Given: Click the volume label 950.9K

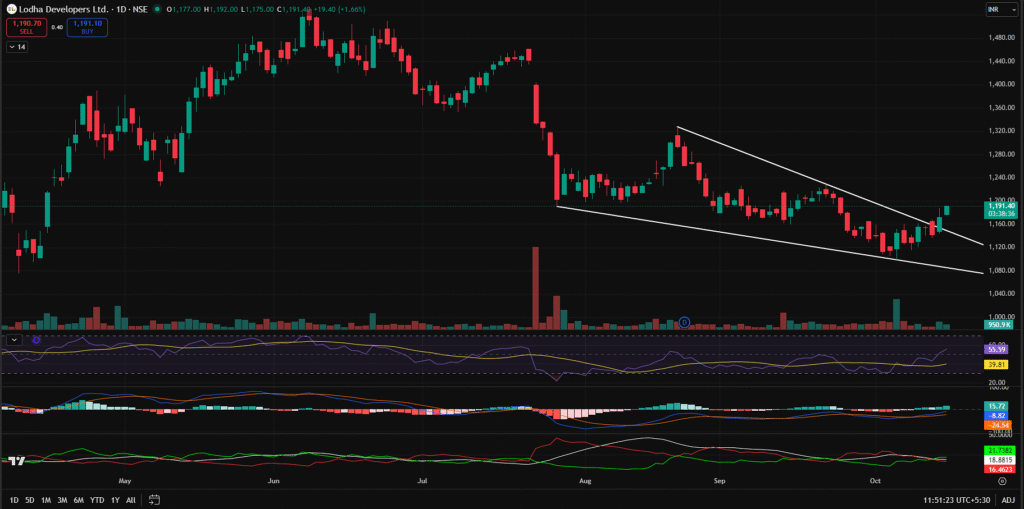Looking at the screenshot, I should point(996,325).
